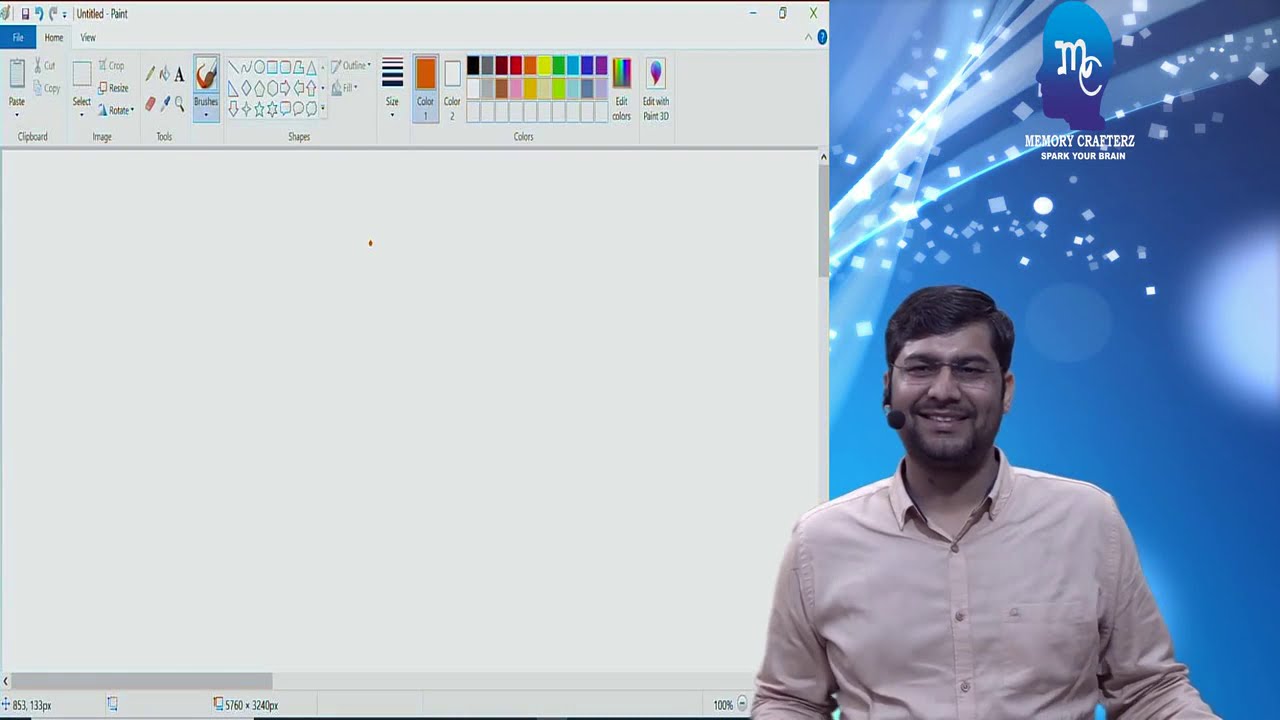The image size is (1280, 720).
Task: Click the 100% zoom level text
Action: tap(723, 705)
